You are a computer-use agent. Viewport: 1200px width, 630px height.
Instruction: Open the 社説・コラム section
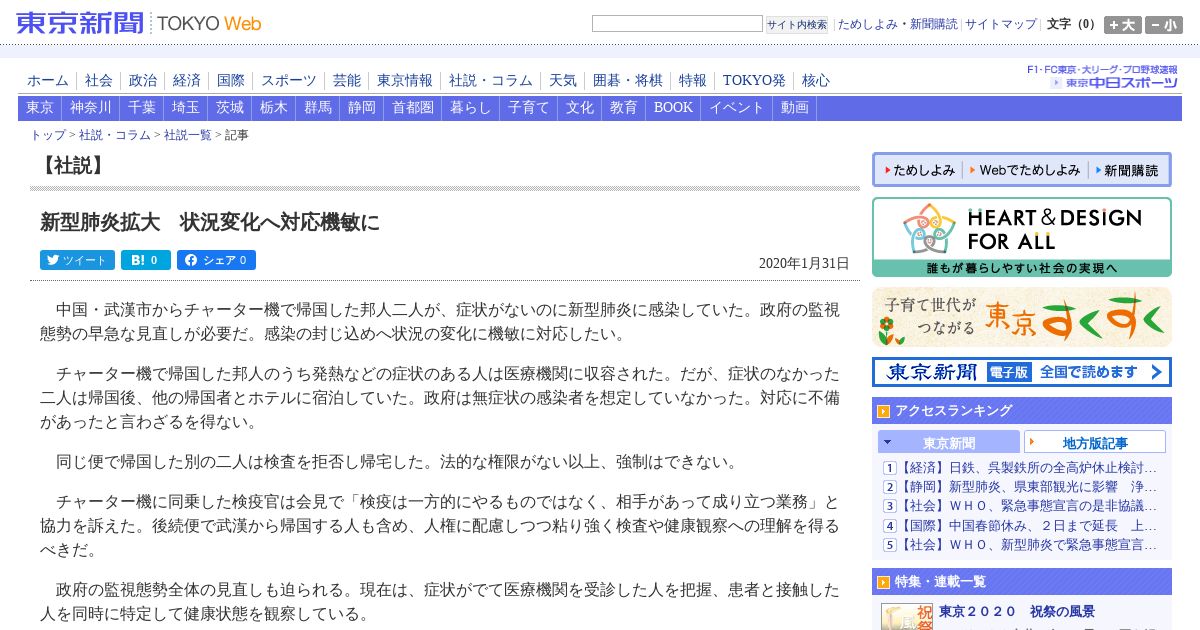coord(491,81)
